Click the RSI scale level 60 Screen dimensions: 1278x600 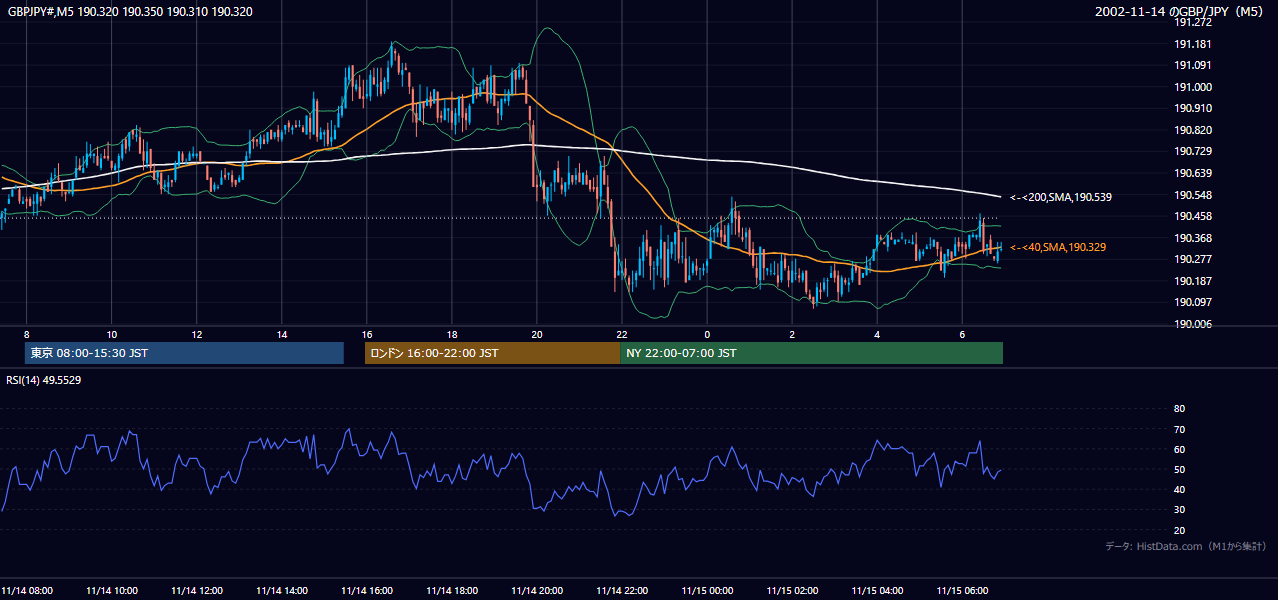point(1179,450)
